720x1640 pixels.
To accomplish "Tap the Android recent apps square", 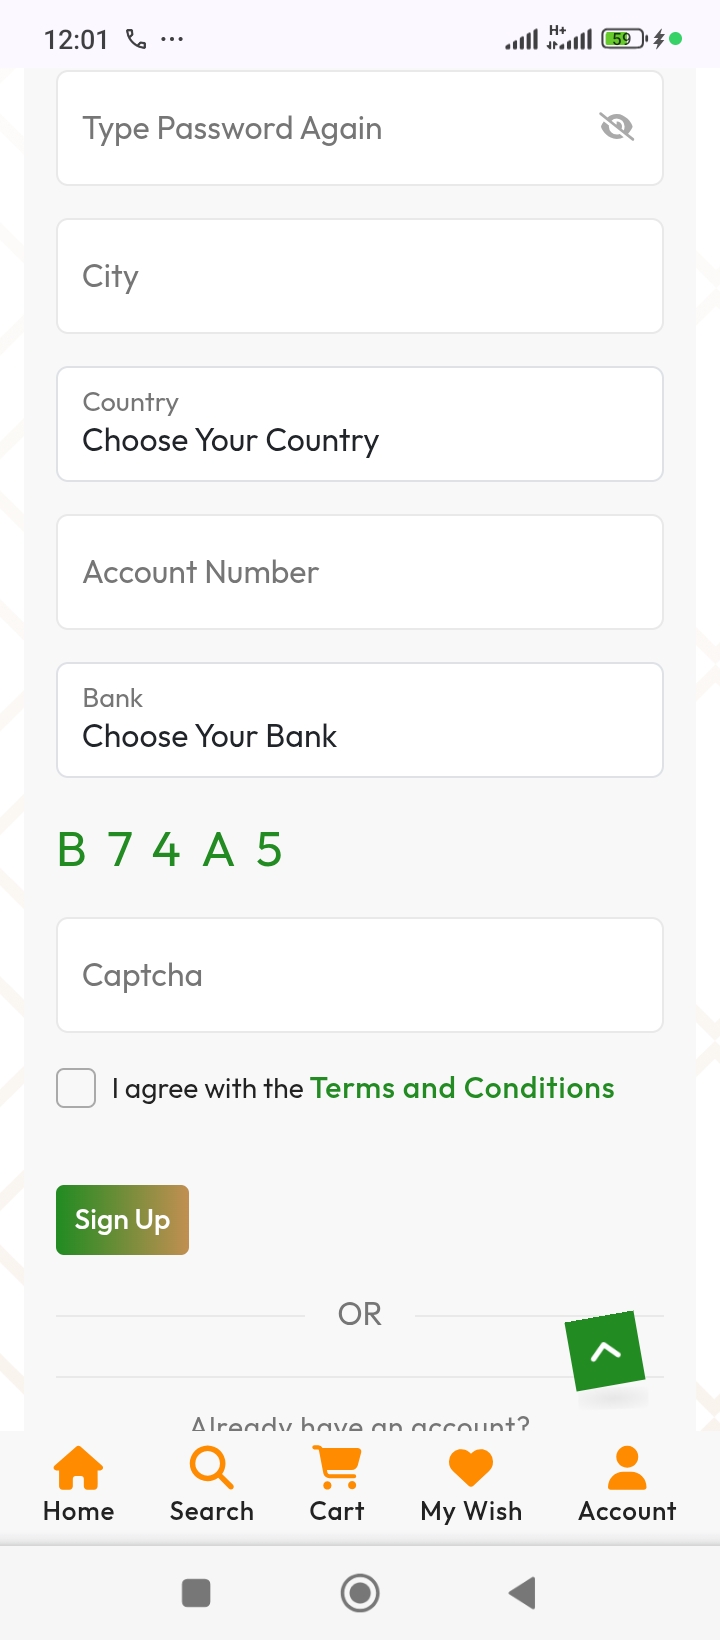I will [x=196, y=1592].
